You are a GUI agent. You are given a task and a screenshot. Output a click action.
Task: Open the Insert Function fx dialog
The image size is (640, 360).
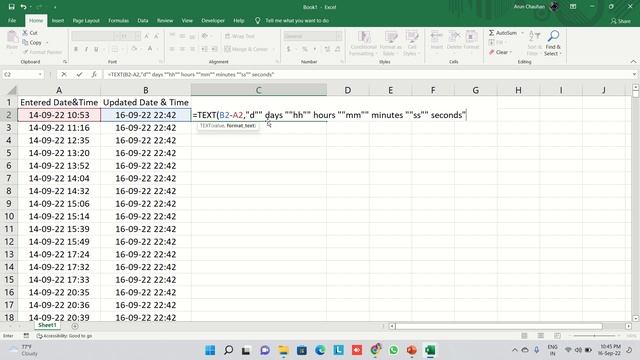(x=94, y=74)
